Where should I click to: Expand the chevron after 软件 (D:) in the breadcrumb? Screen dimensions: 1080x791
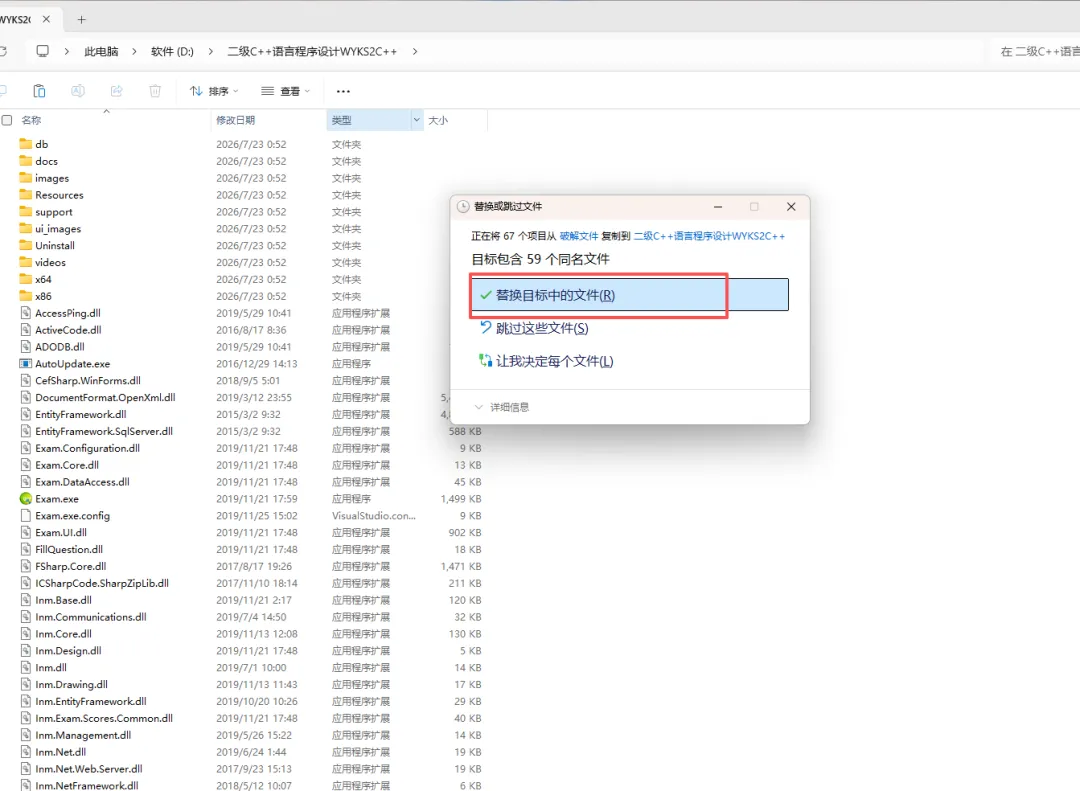click(210, 51)
